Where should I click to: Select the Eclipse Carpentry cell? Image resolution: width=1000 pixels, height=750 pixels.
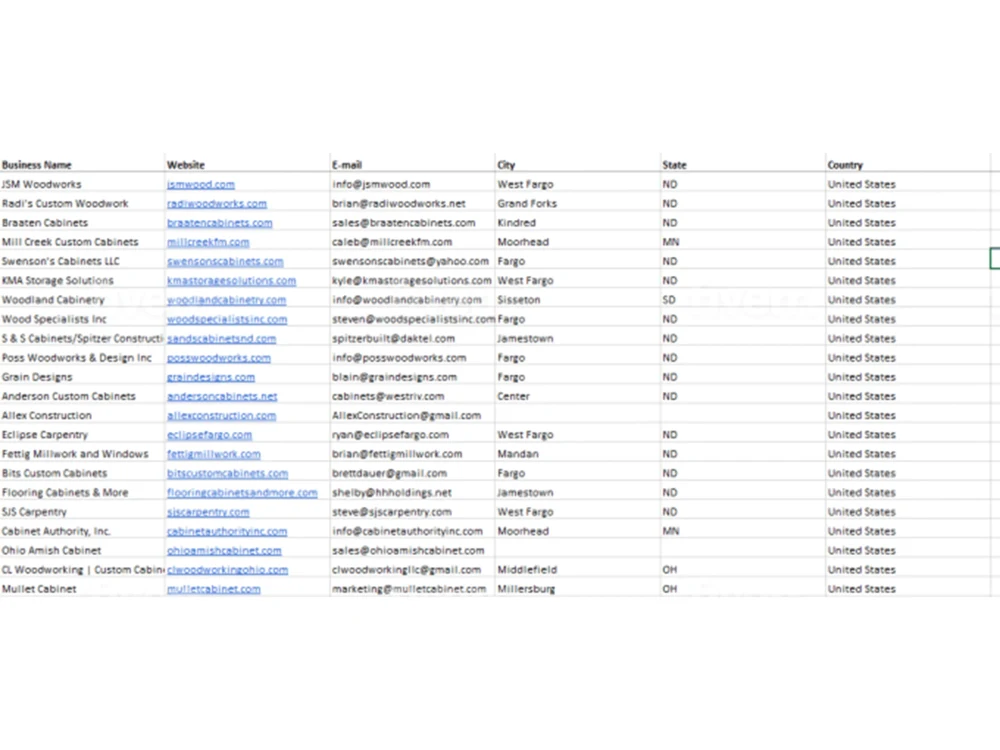tap(82, 435)
